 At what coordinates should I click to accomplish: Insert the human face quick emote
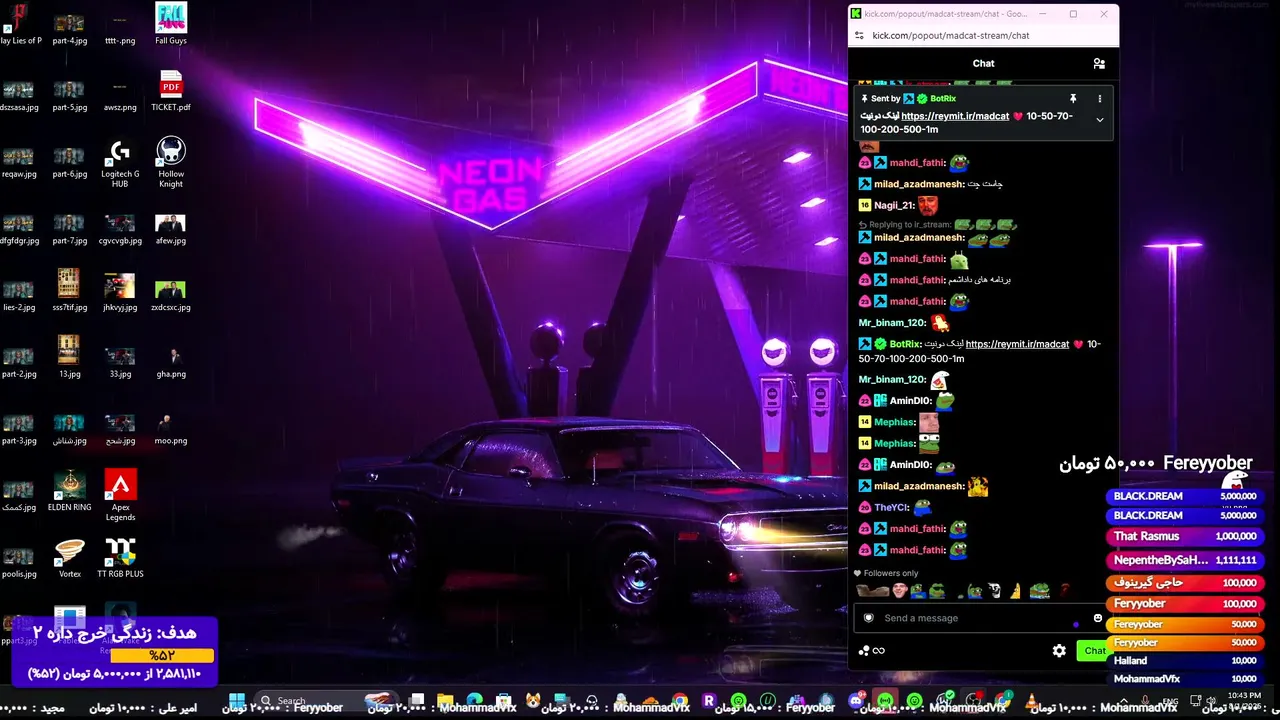pos(899,591)
